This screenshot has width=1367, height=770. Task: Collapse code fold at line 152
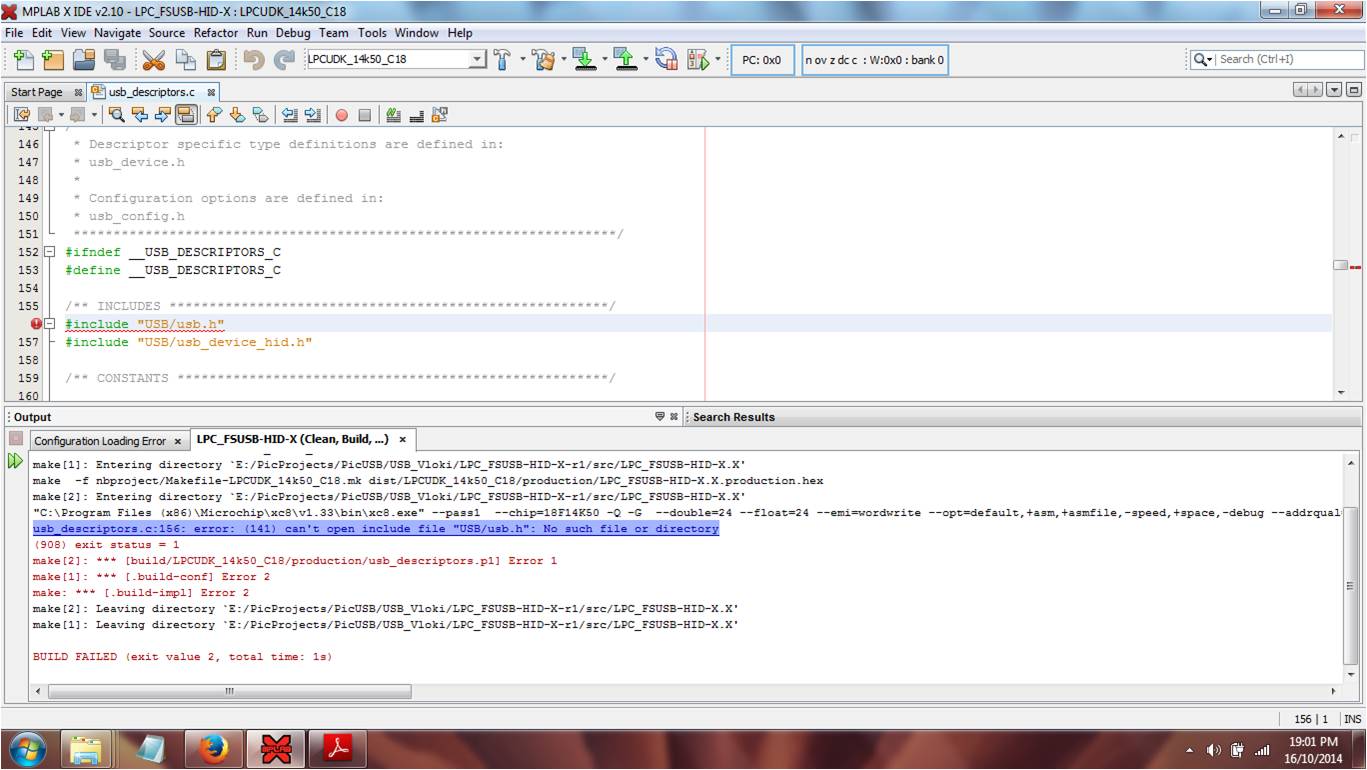point(50,252)
